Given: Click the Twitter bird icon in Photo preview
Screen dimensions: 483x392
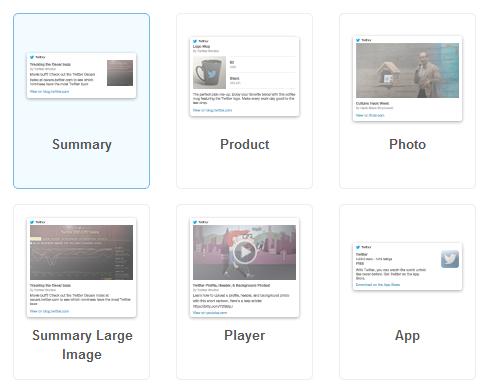Looking at the screenshot, I should click(x=358, y=40).
